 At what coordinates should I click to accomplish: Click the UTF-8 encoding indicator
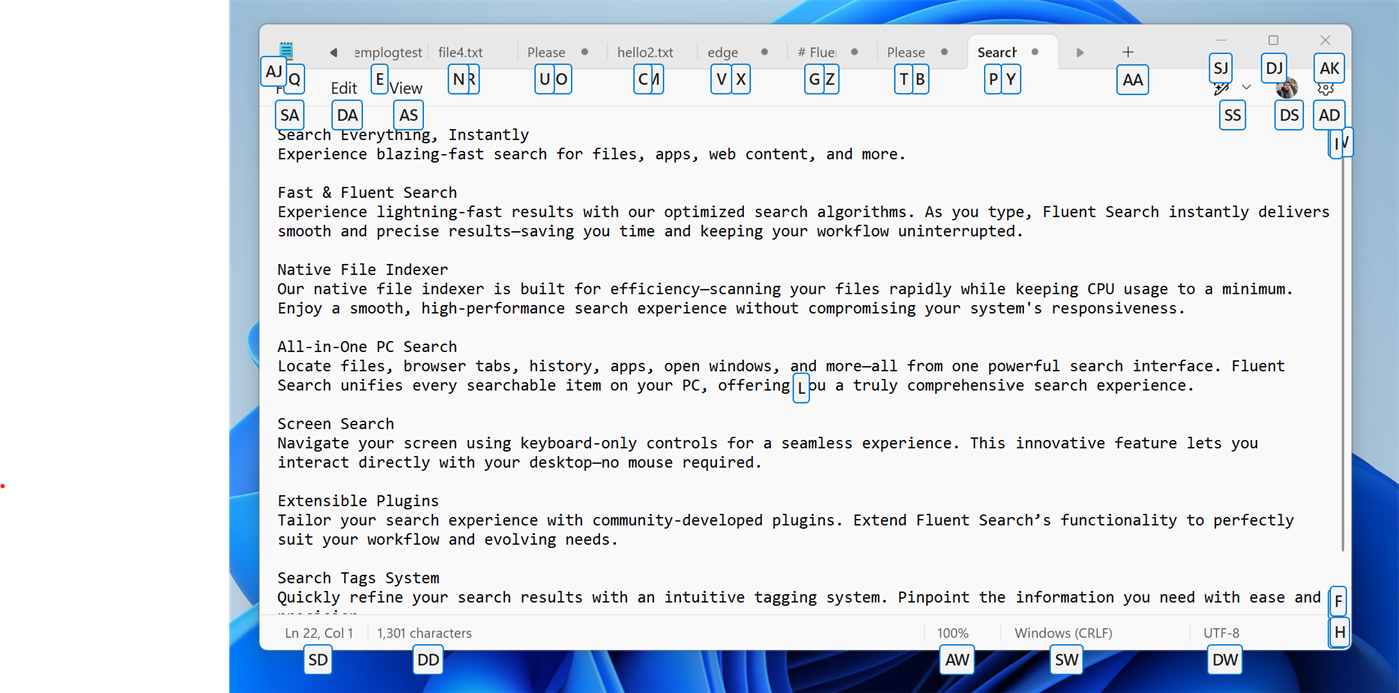[x=1221, y=633]
